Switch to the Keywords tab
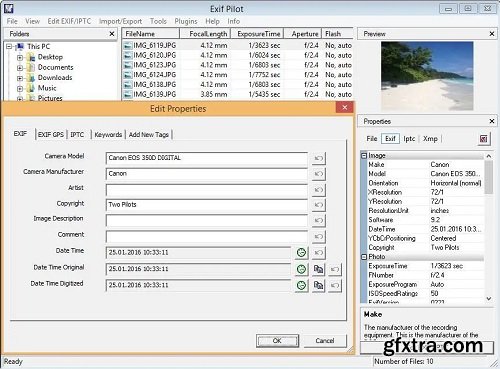This screenshot has width=500, height=369. pos(108,135)
